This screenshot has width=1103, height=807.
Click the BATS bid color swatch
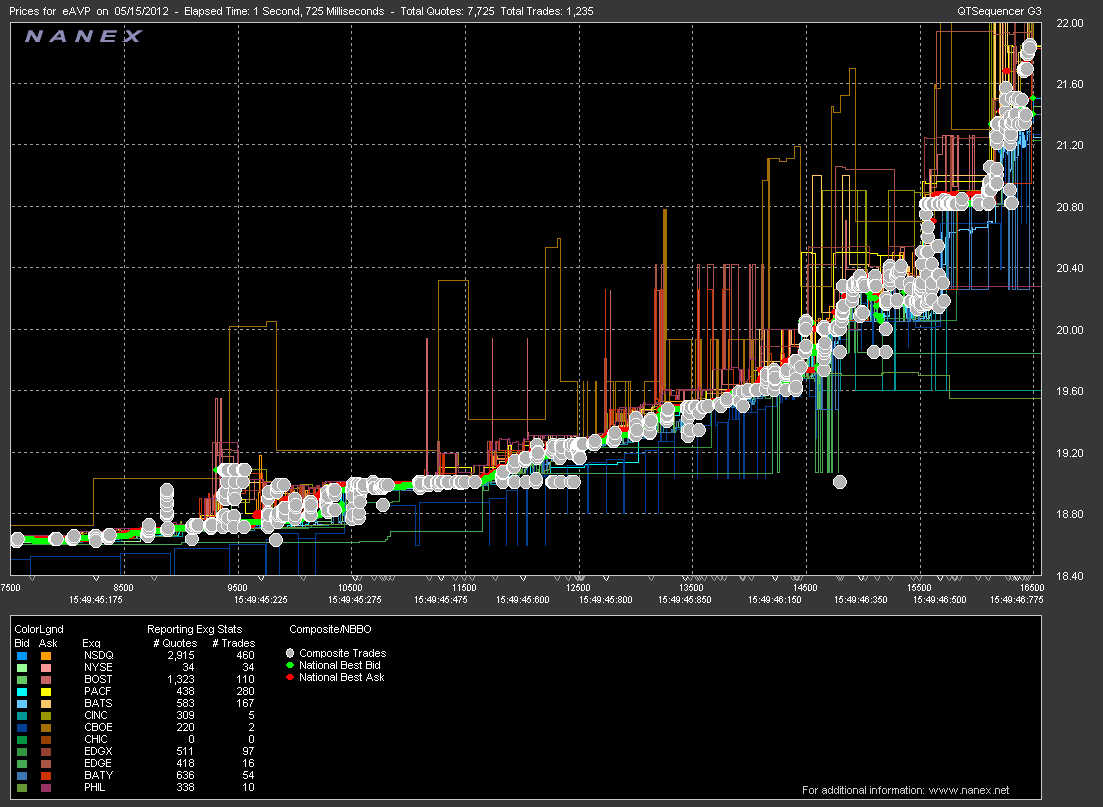tap(22, 704)
